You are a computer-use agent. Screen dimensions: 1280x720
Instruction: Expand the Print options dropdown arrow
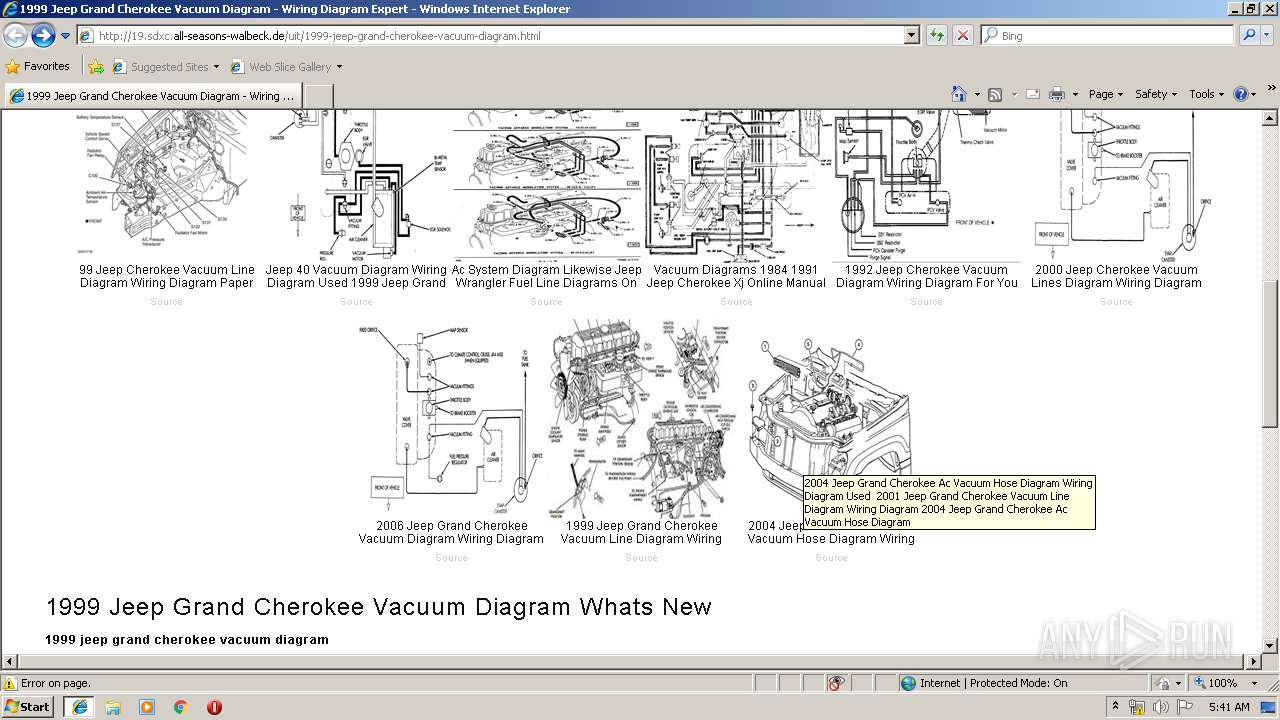pos(1075,94)
